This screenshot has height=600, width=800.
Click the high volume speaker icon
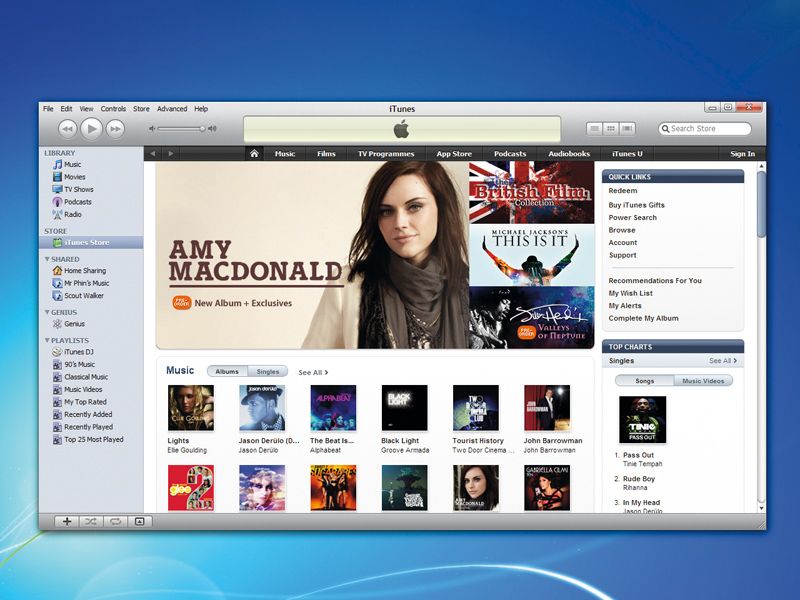212,129
